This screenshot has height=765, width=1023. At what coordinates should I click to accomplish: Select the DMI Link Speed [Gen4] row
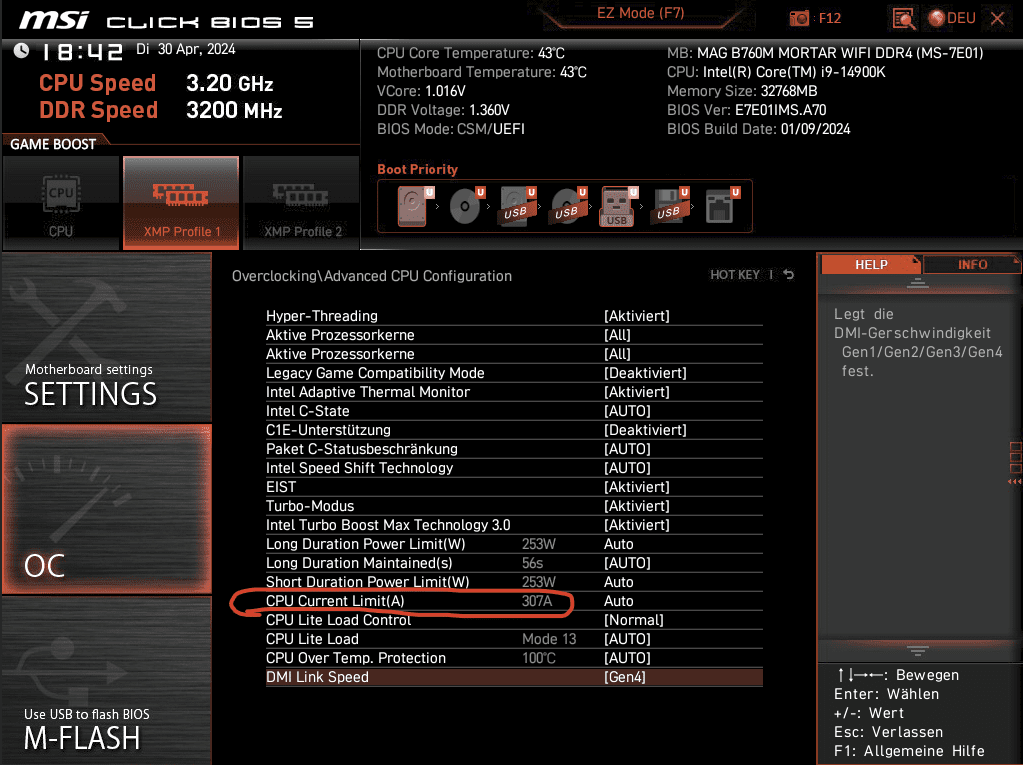tap(514, 677)
